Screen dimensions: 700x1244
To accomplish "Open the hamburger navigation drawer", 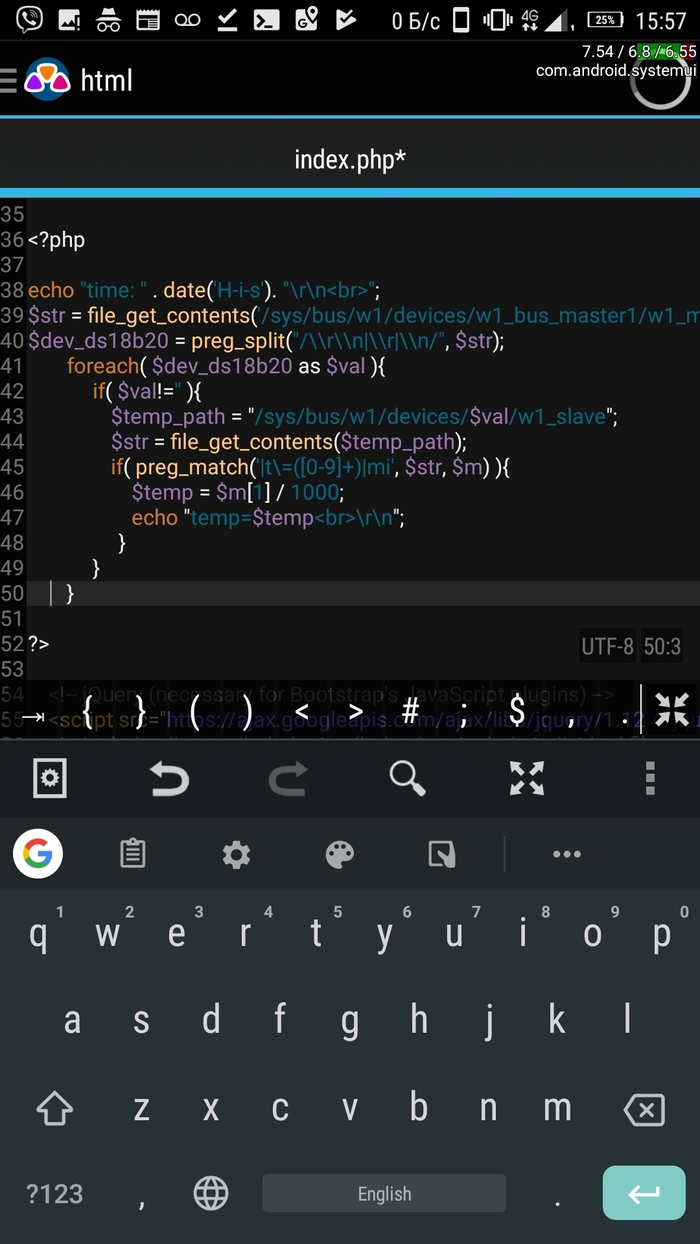I will click(x=9, y=80).
